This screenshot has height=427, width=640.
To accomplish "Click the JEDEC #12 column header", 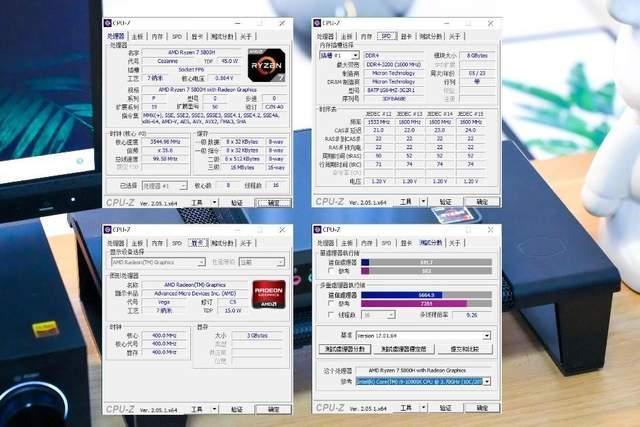I will [x=379, y=113].
